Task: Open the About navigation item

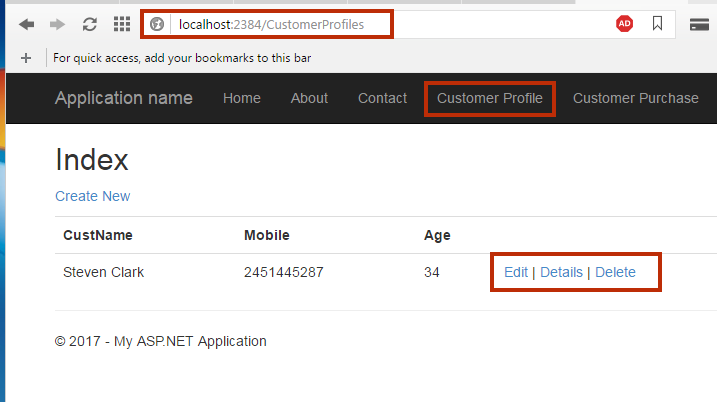Action: pos(310,98)
